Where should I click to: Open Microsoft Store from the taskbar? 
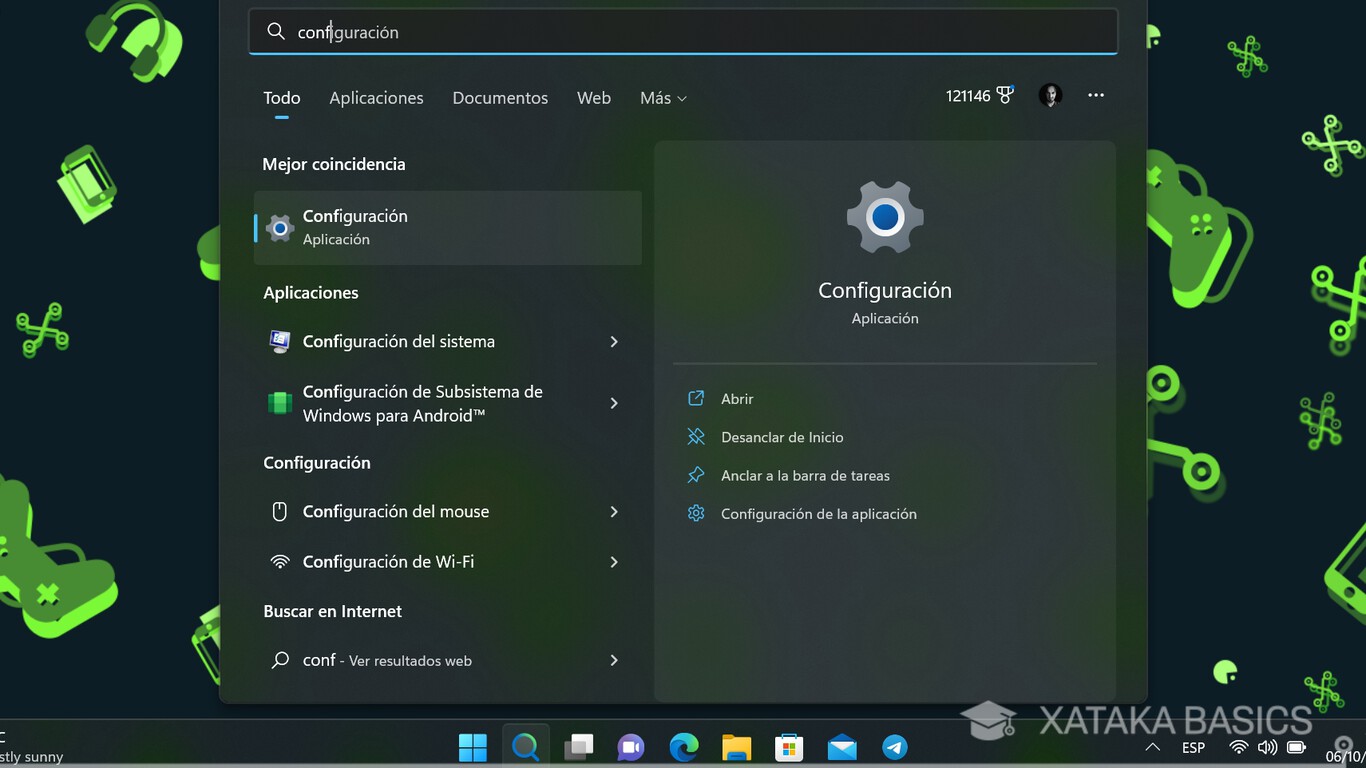tap(789, 747)
